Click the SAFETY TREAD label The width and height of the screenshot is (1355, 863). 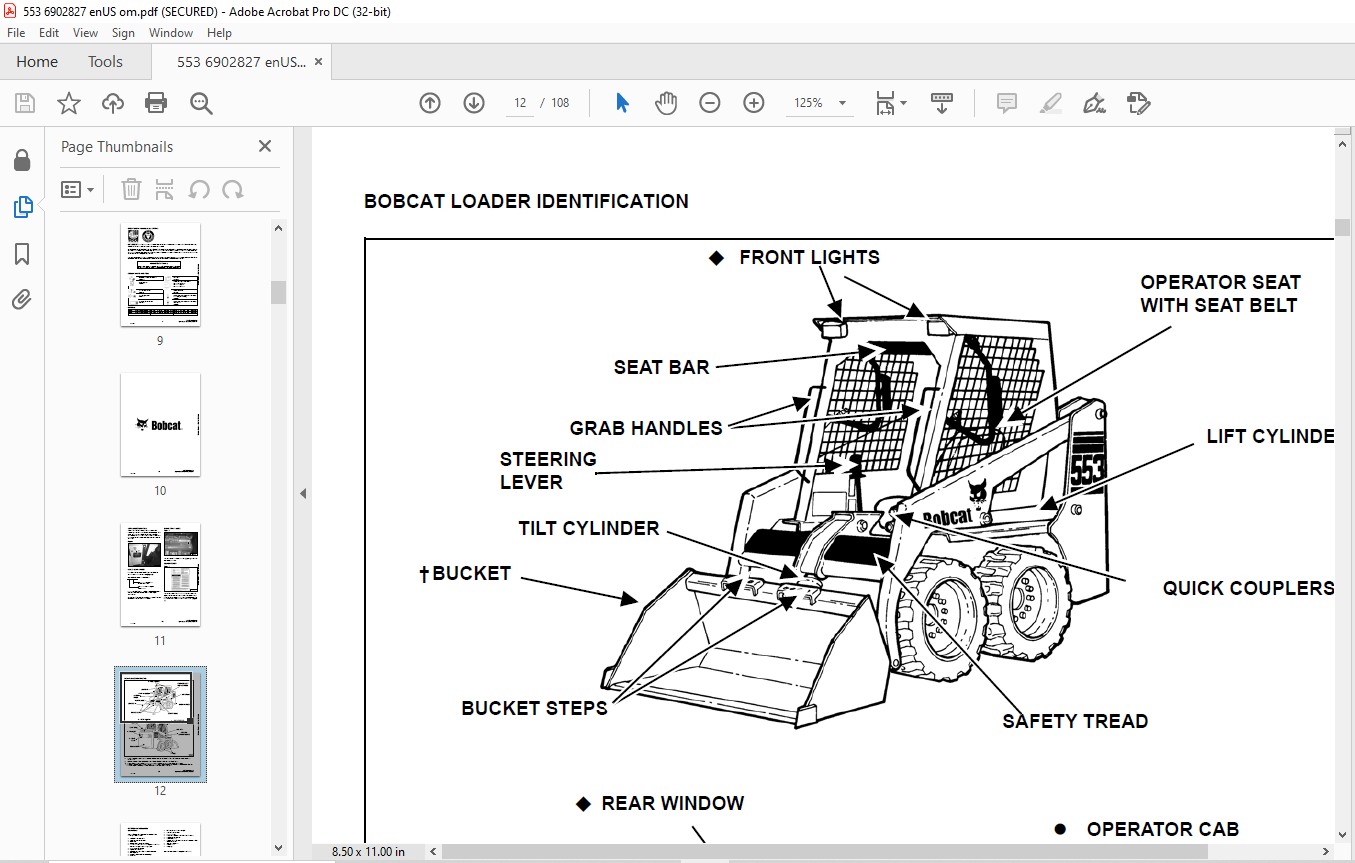[x=1075, y=721]
